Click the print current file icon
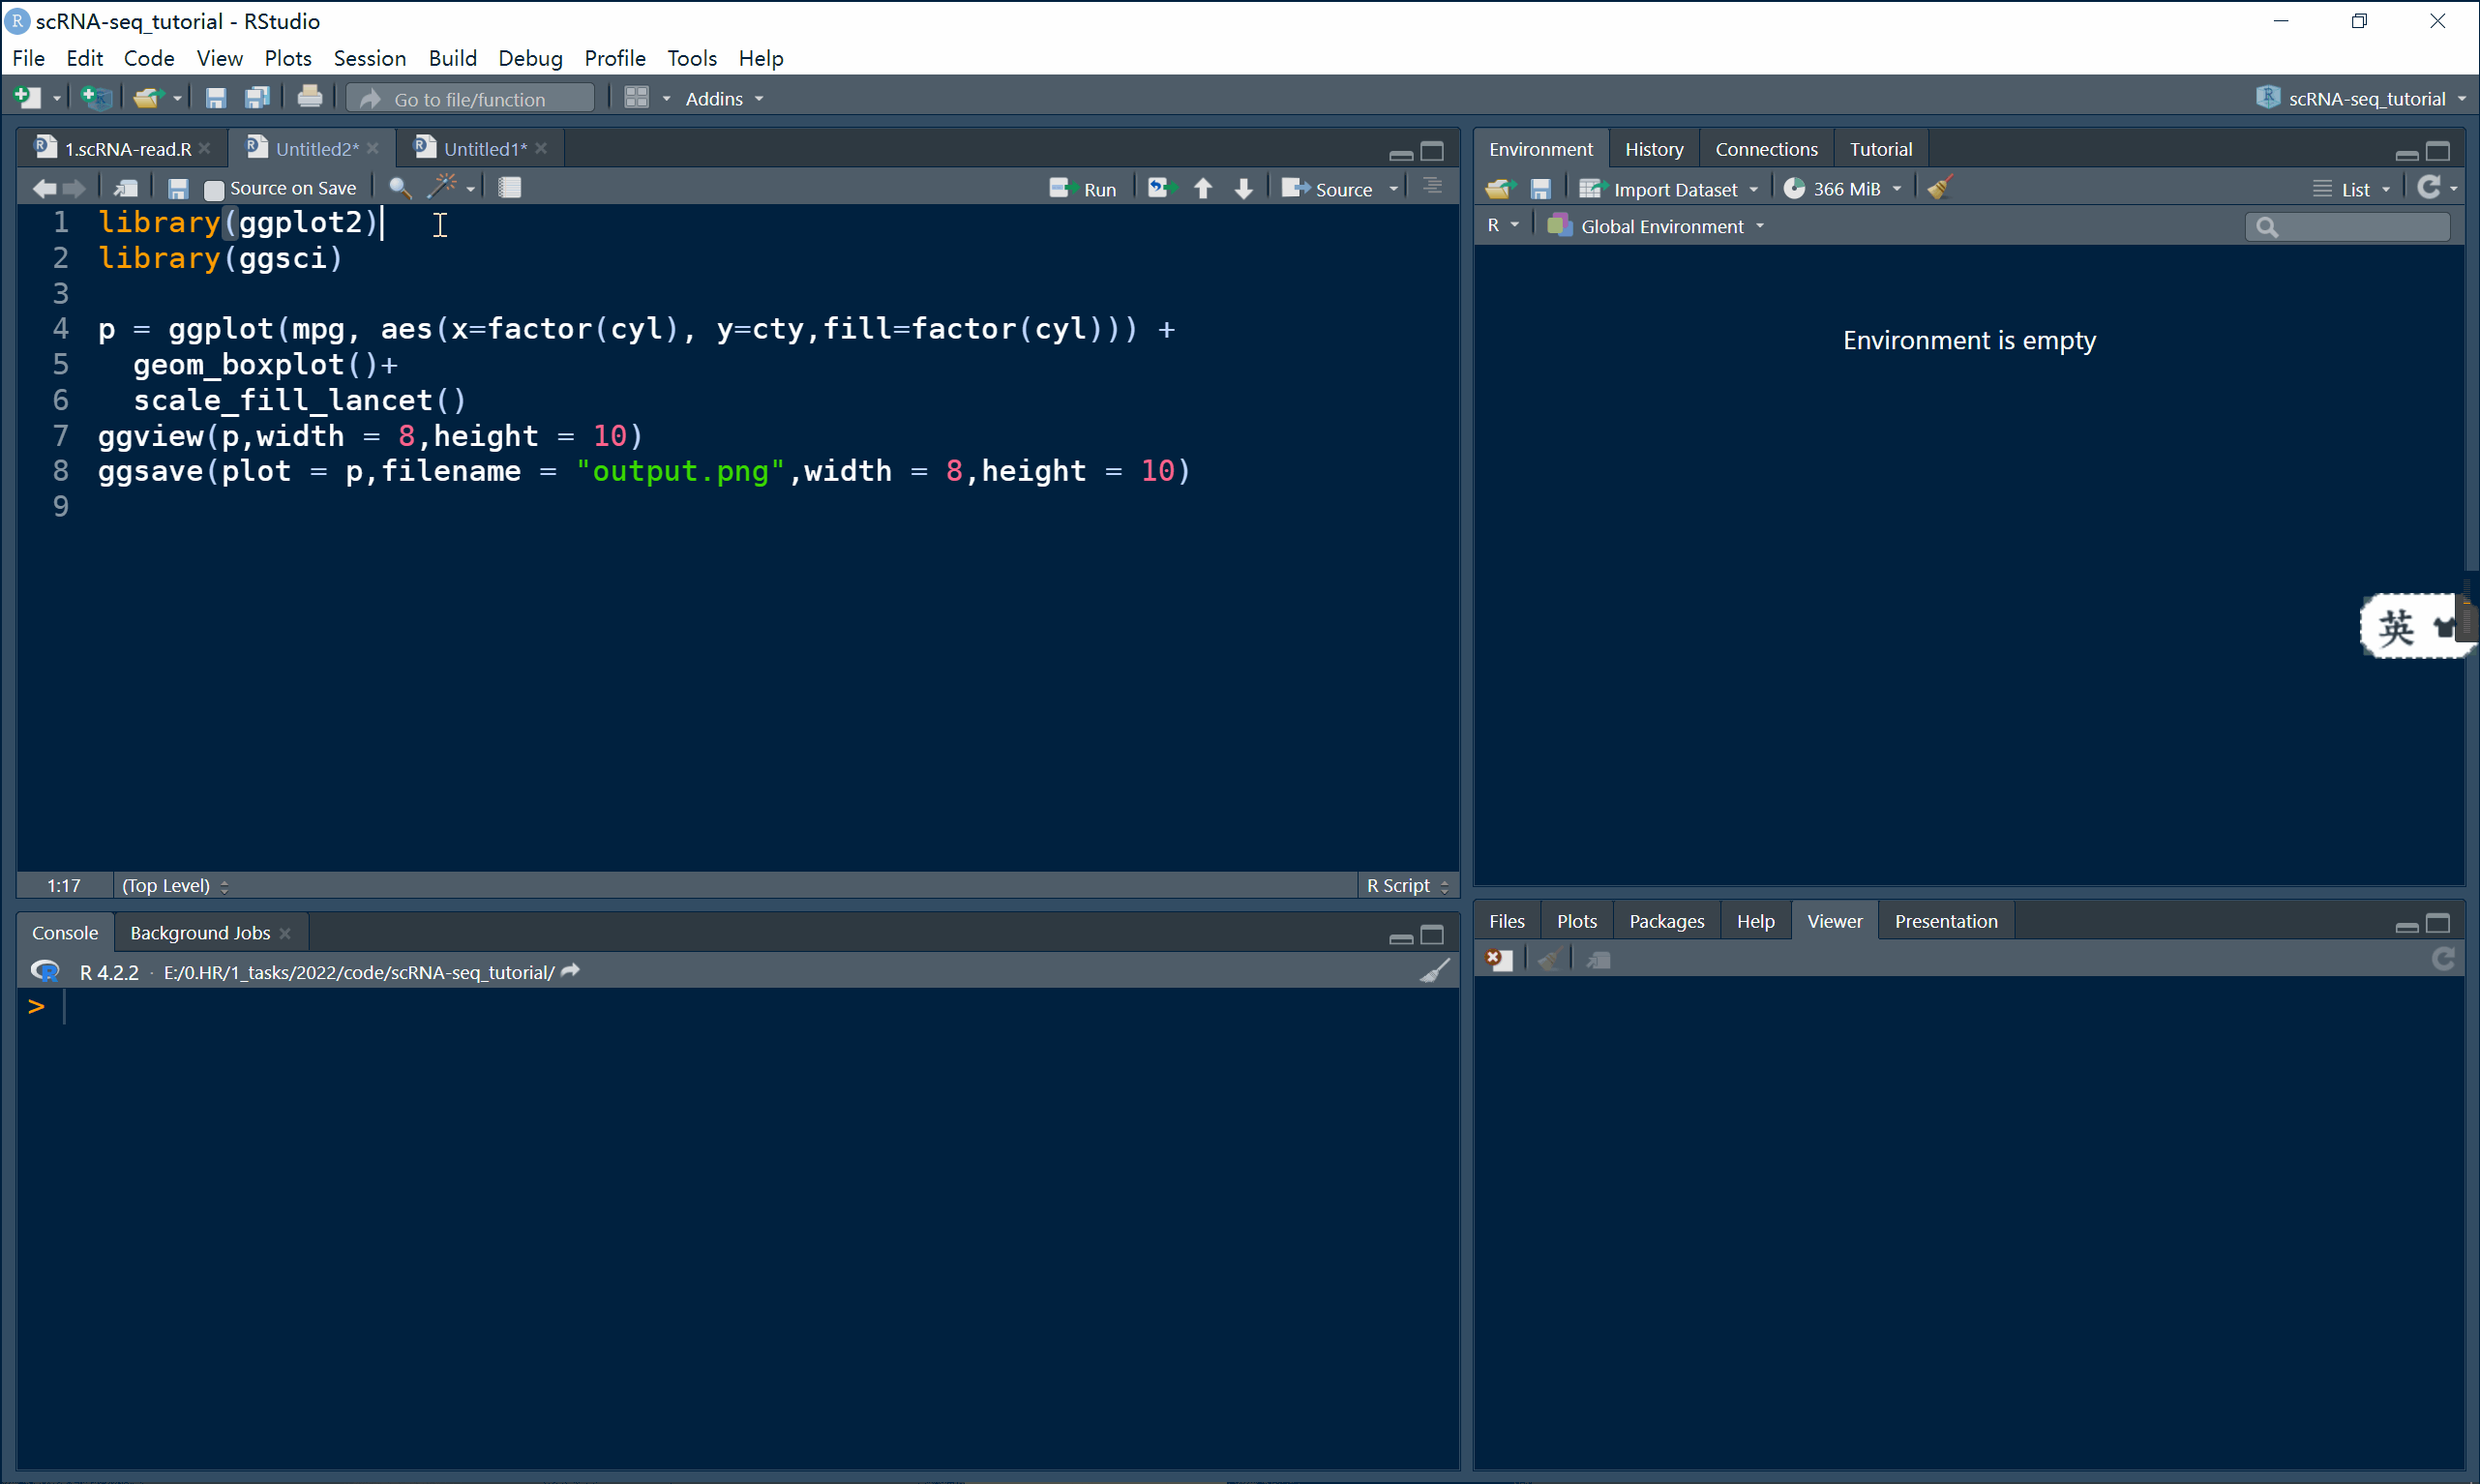The height and width of the screenshot is (1484, 2480). [309, 98]
